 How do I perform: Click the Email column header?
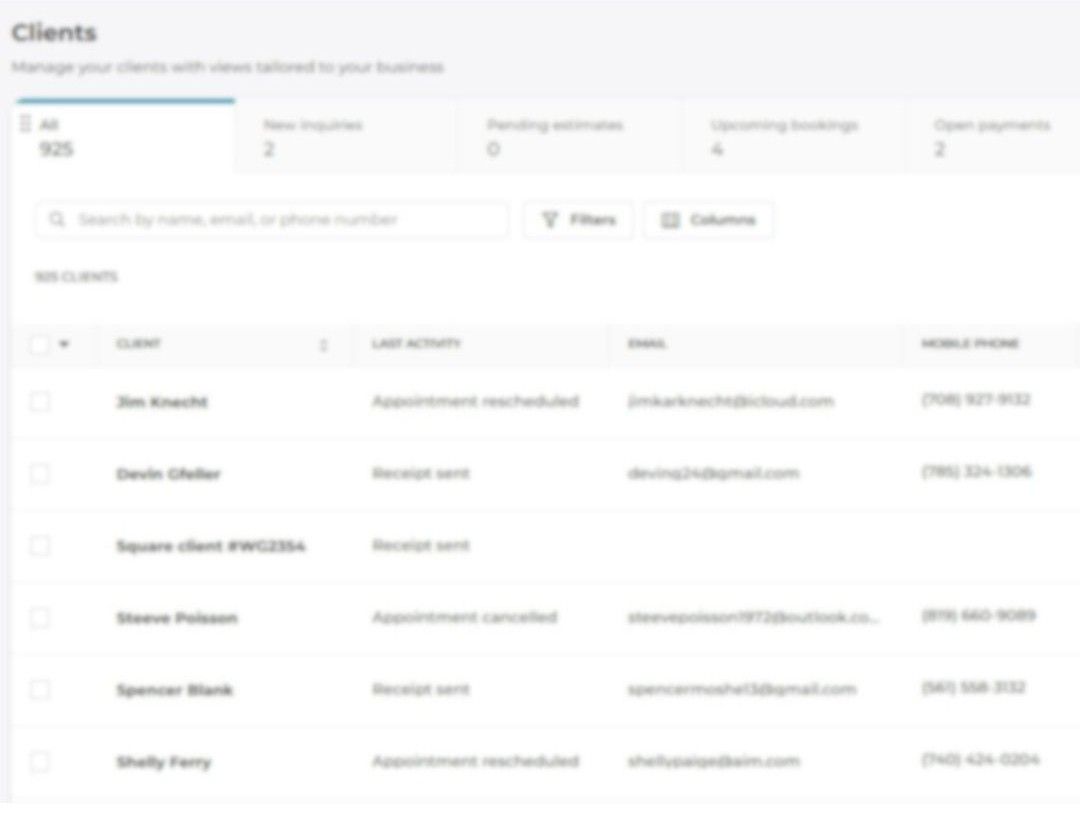click(x=647, y=344)
